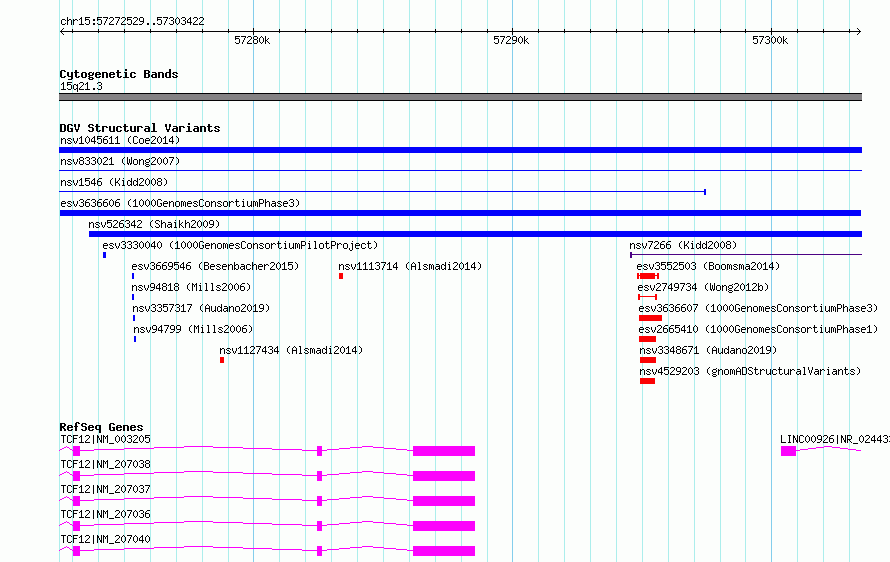Click the purple nsv7266 variant line
Viewport: 890px width, 562px height.
tap(746, 255)
